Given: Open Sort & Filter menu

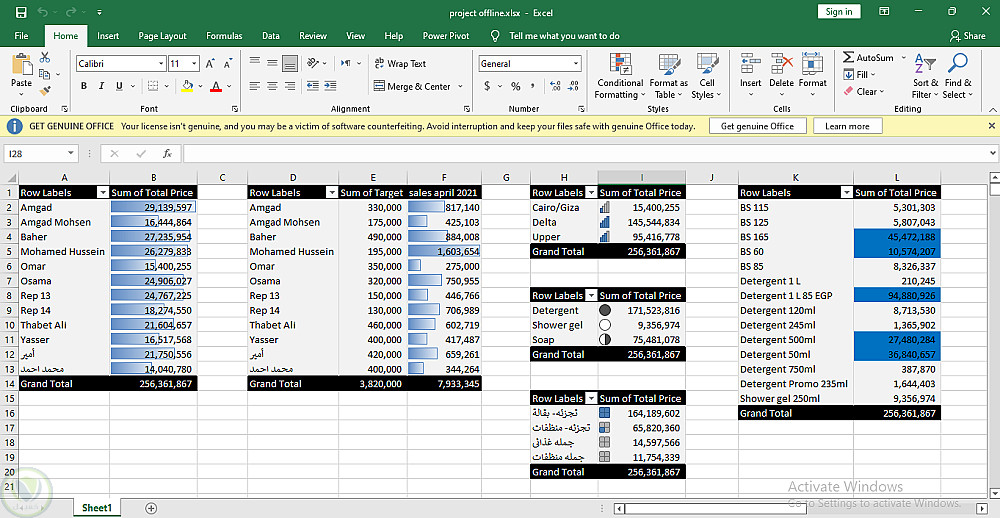Looking at the screenshot, I should coord(925,77).
